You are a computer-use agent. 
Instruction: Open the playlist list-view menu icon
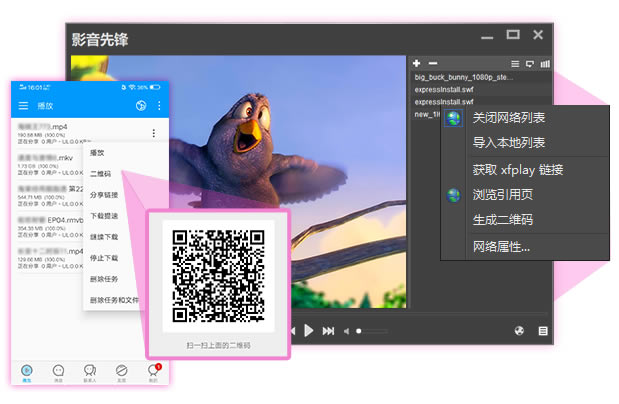515,63
